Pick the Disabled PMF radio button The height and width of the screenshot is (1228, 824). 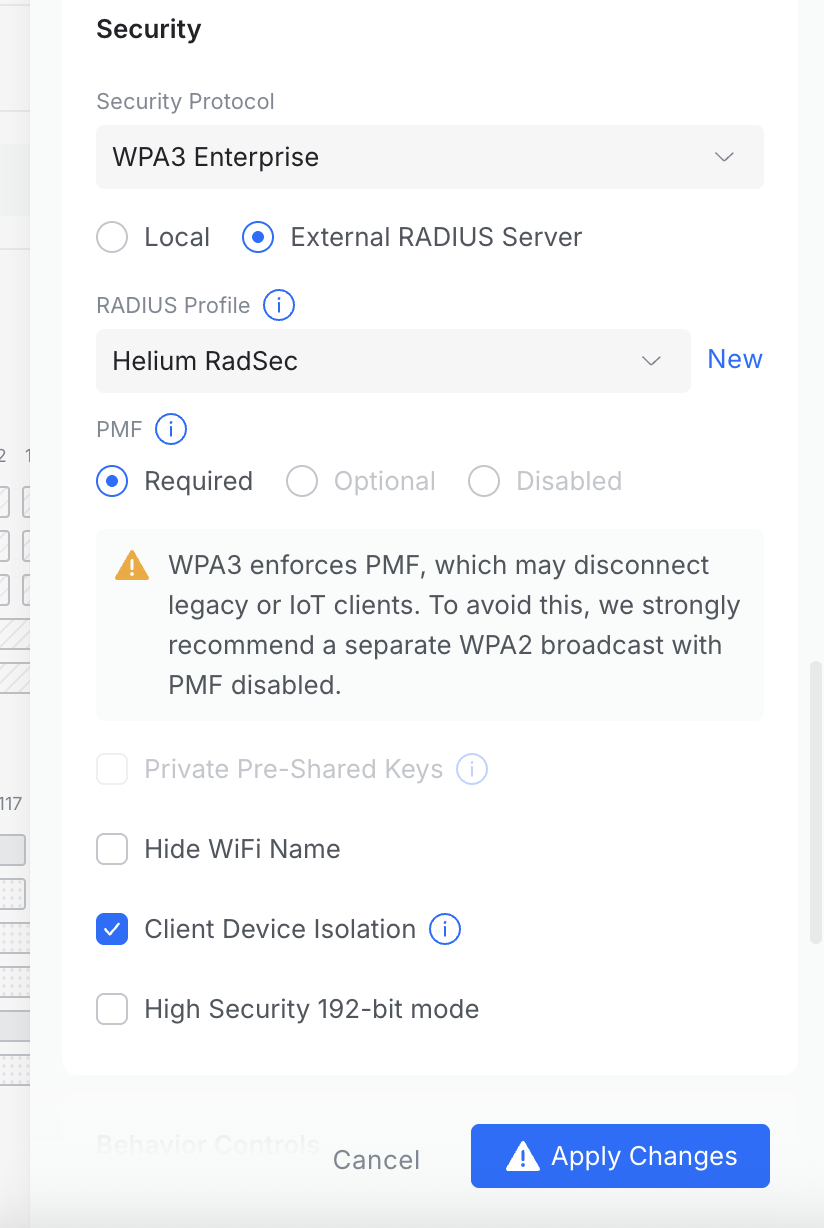point(484,481)
